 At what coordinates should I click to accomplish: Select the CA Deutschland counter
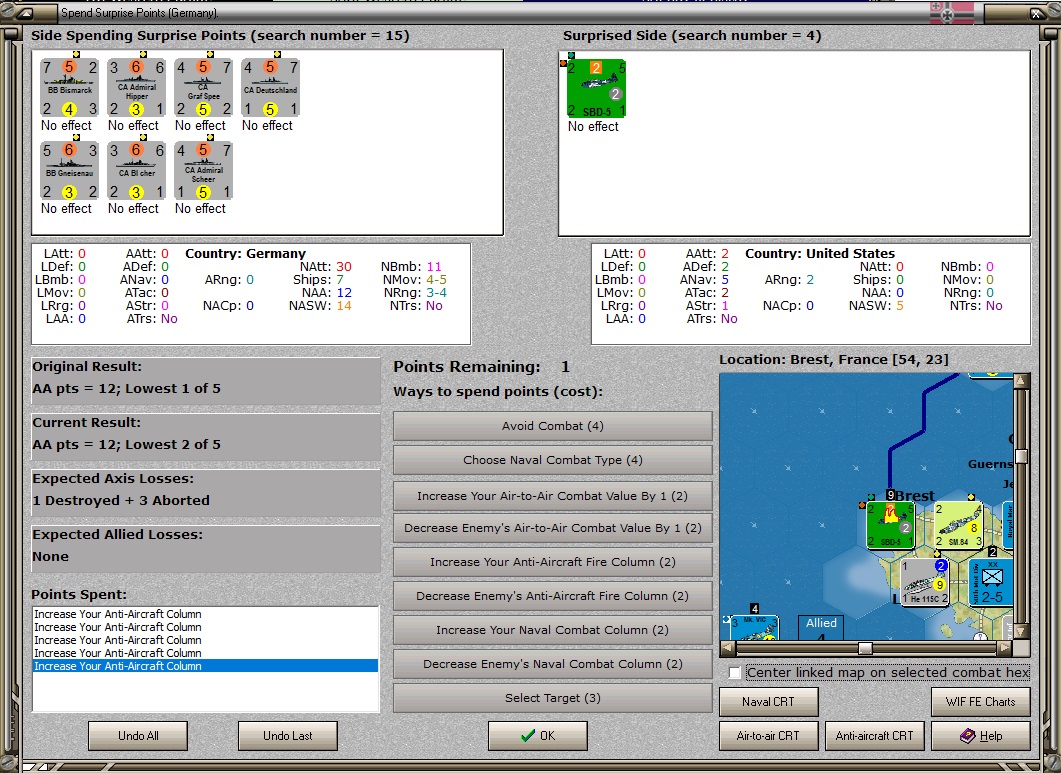pos(269,85)
